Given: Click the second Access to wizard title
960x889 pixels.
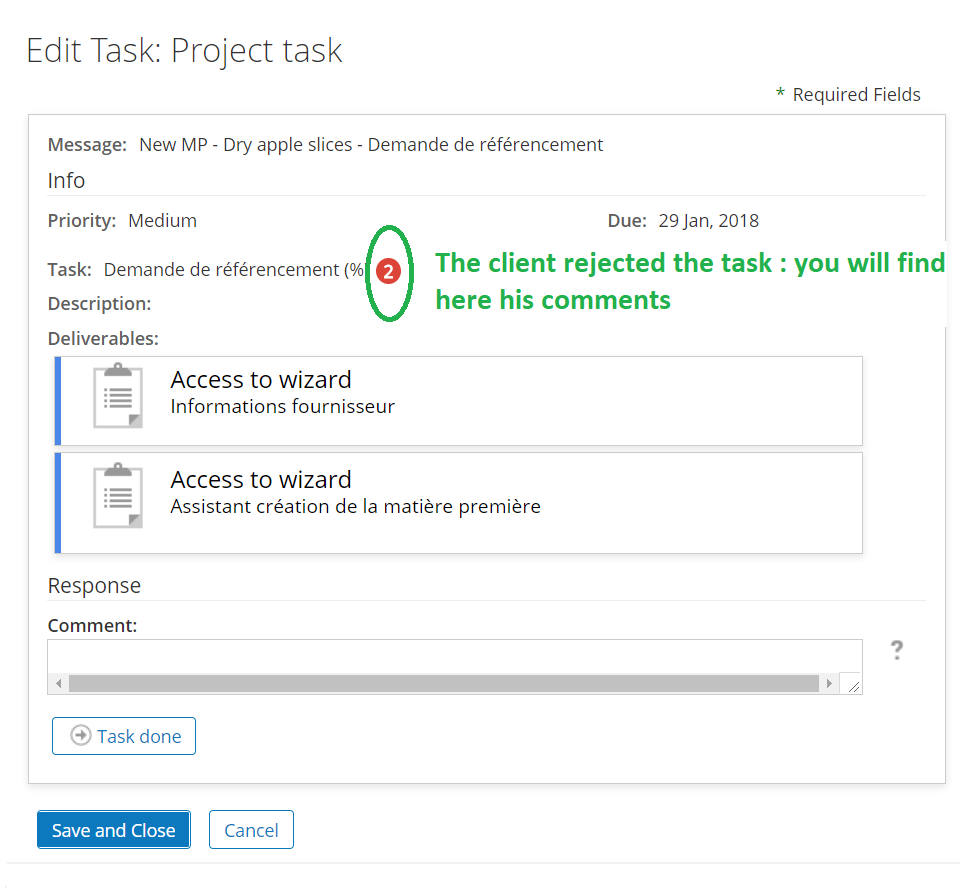Looking at the screenshot, I should pyautogui.click(x=261, y=479).
